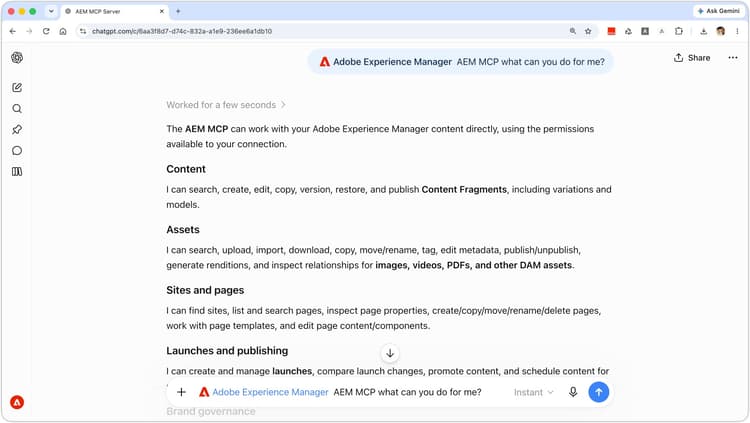Click the bold 'Content Fragments' text
Viewport: 750px width, 423px height.
pos(464,189)
